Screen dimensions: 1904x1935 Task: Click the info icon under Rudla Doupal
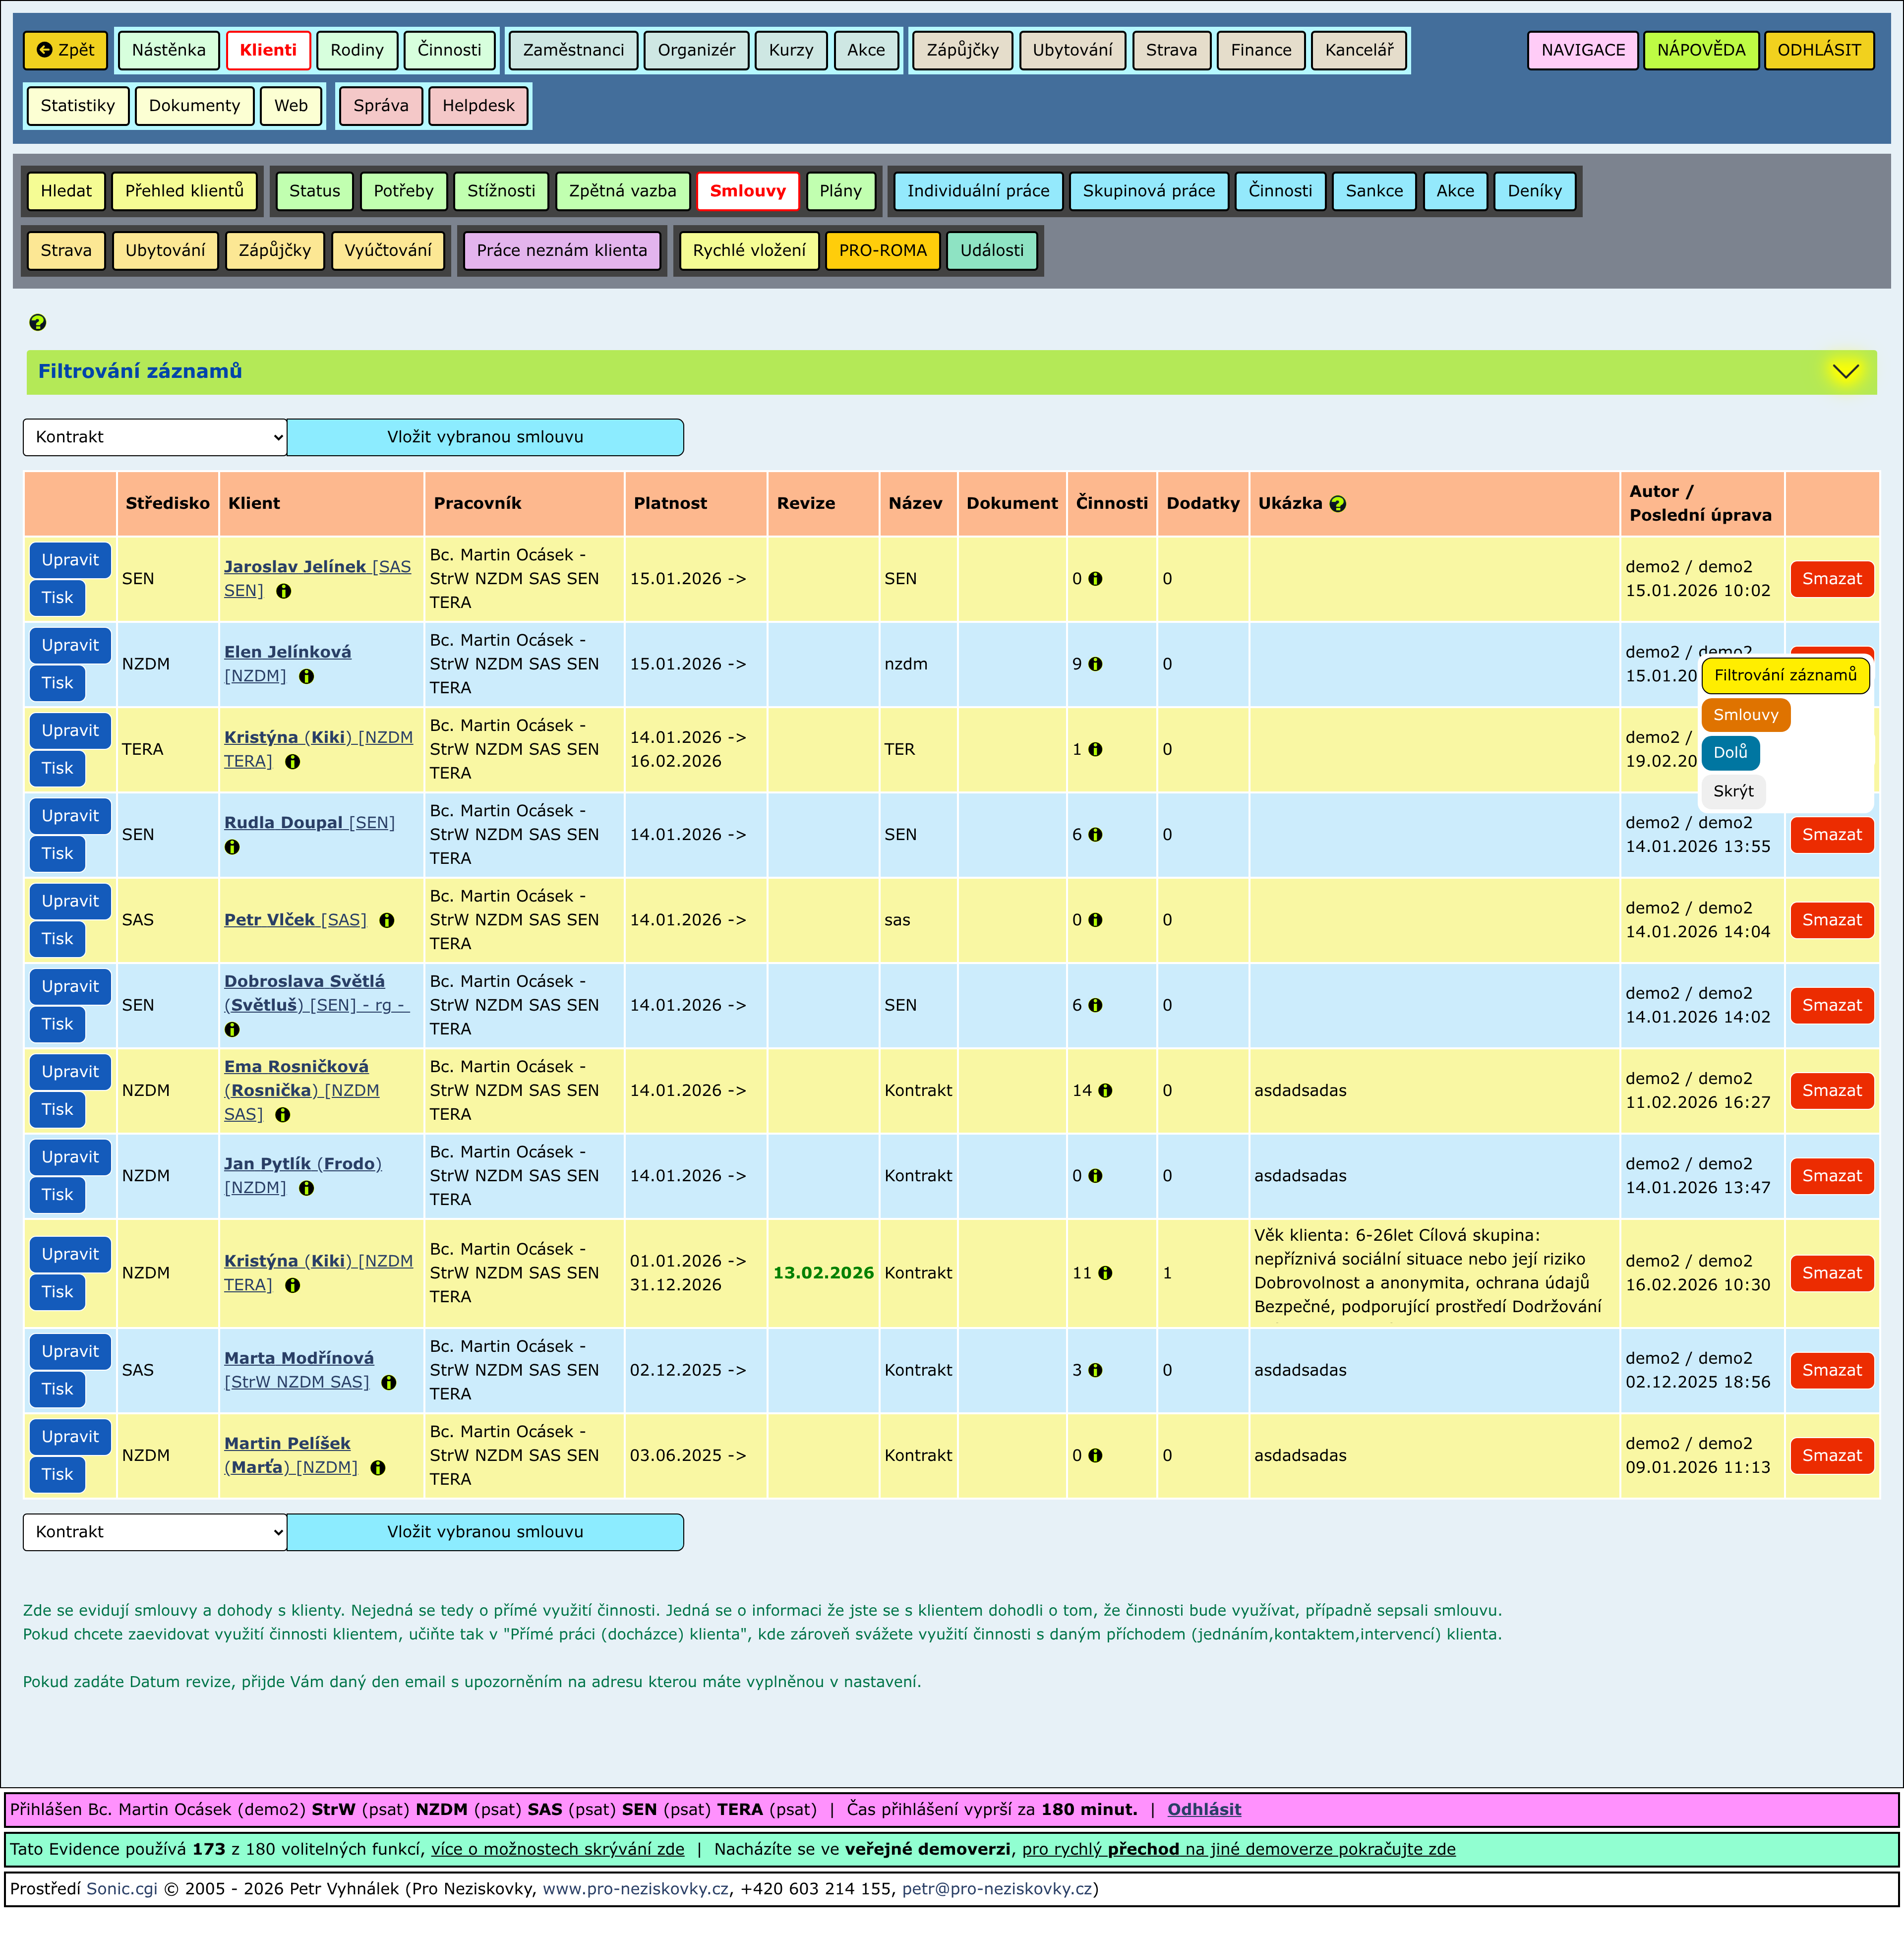[232, 847]
